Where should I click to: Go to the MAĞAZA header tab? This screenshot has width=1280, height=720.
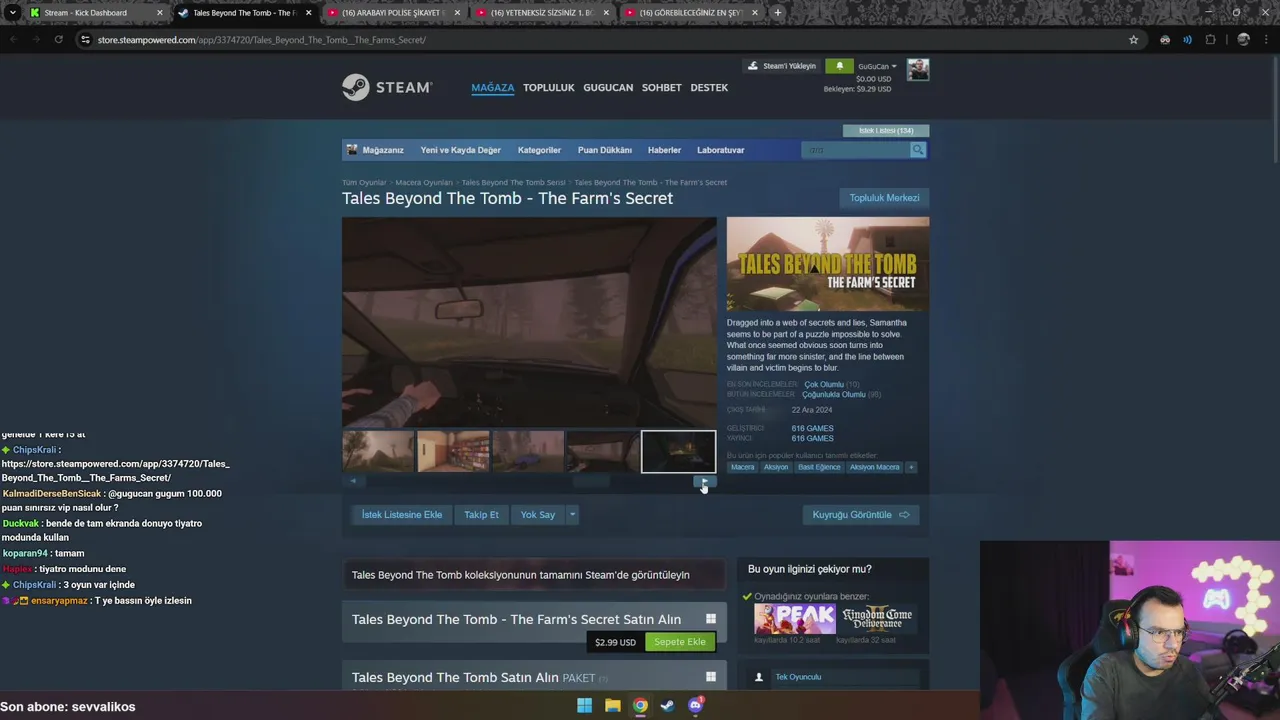(492, 88)
